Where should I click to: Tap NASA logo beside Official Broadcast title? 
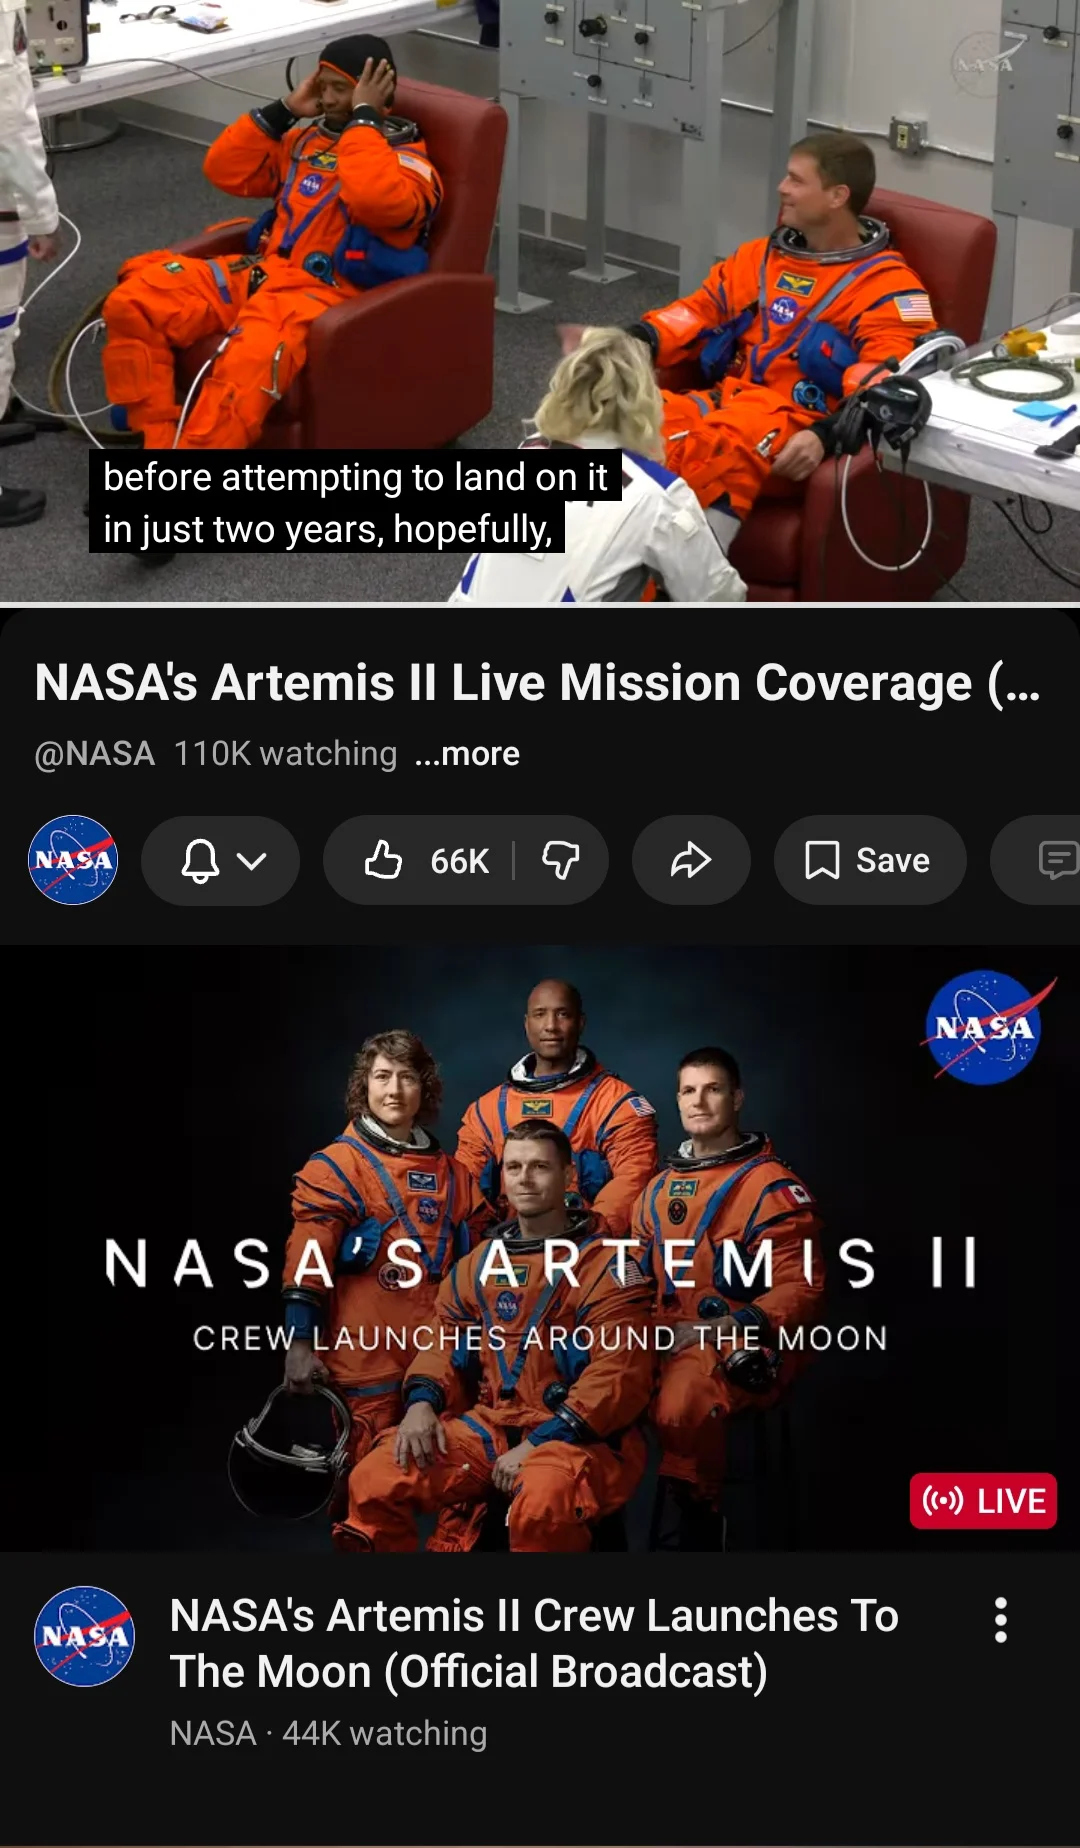84,1636
